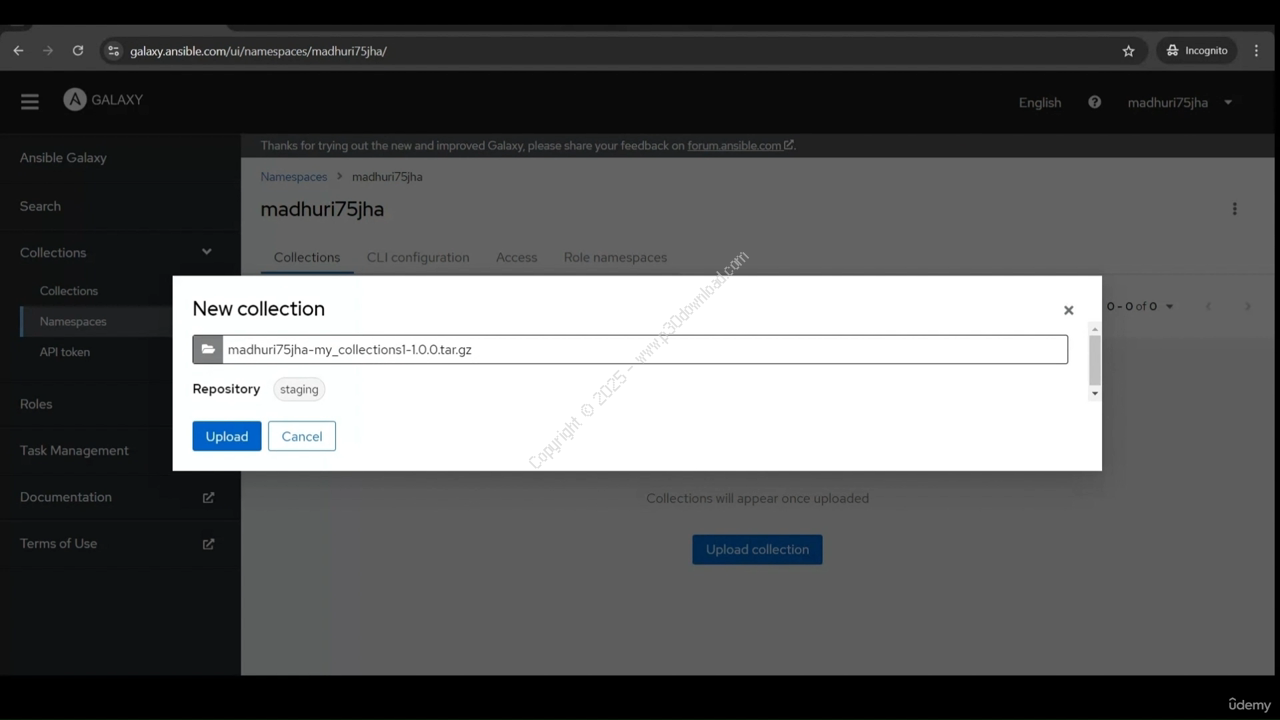The height and width of the screenshot is (720, 1280).
Task: Click the folder browse icon
Action: [208, 349]
